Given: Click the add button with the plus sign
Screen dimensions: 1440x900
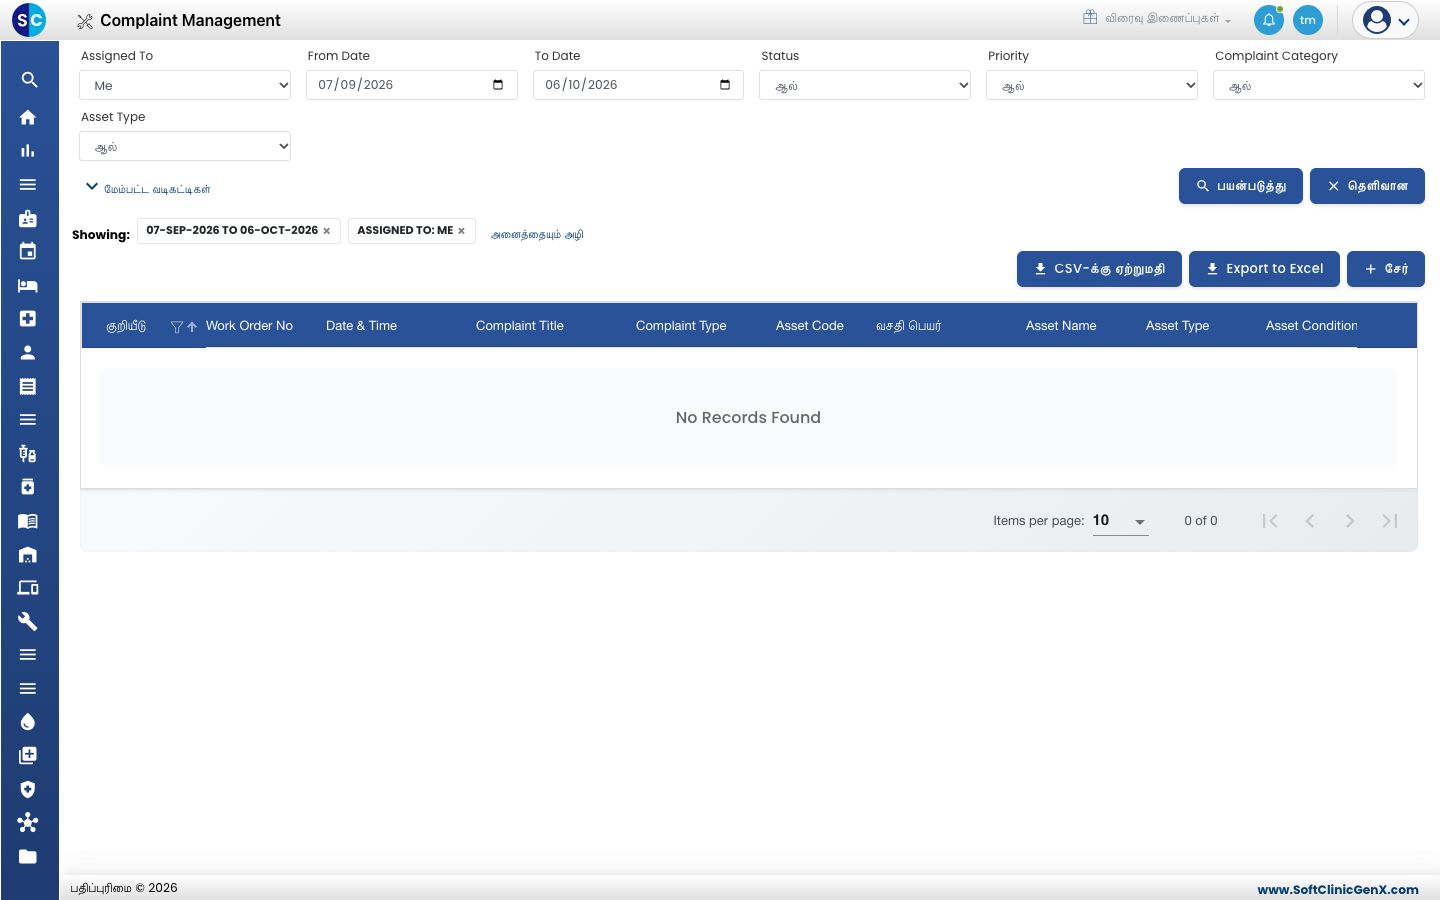Looking at the screenshot, I should [x=1386, y=269].
